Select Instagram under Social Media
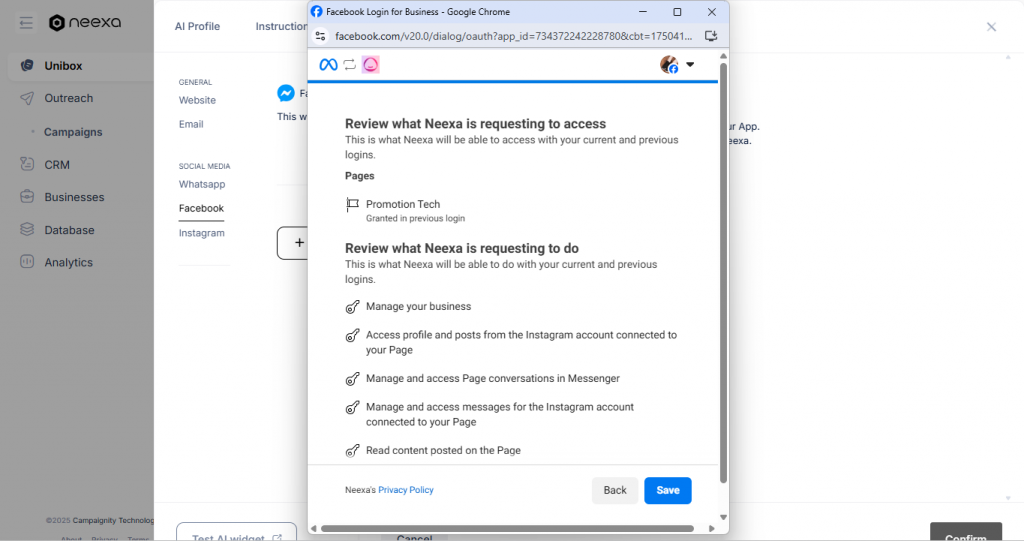The image size is (1024, 541). click(x=201, y=233)
